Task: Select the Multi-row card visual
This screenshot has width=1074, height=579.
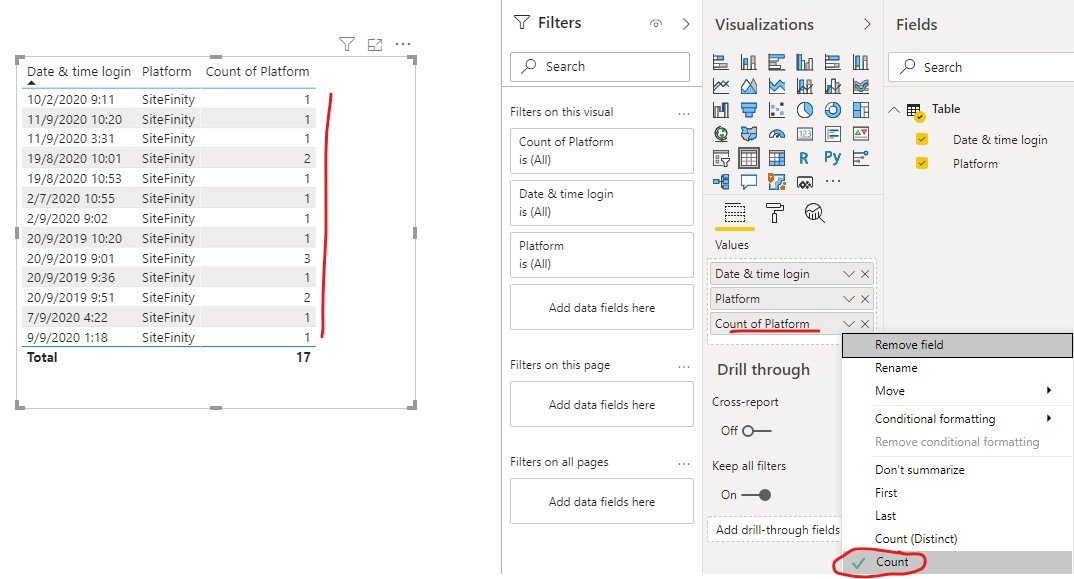Action: 832,134
